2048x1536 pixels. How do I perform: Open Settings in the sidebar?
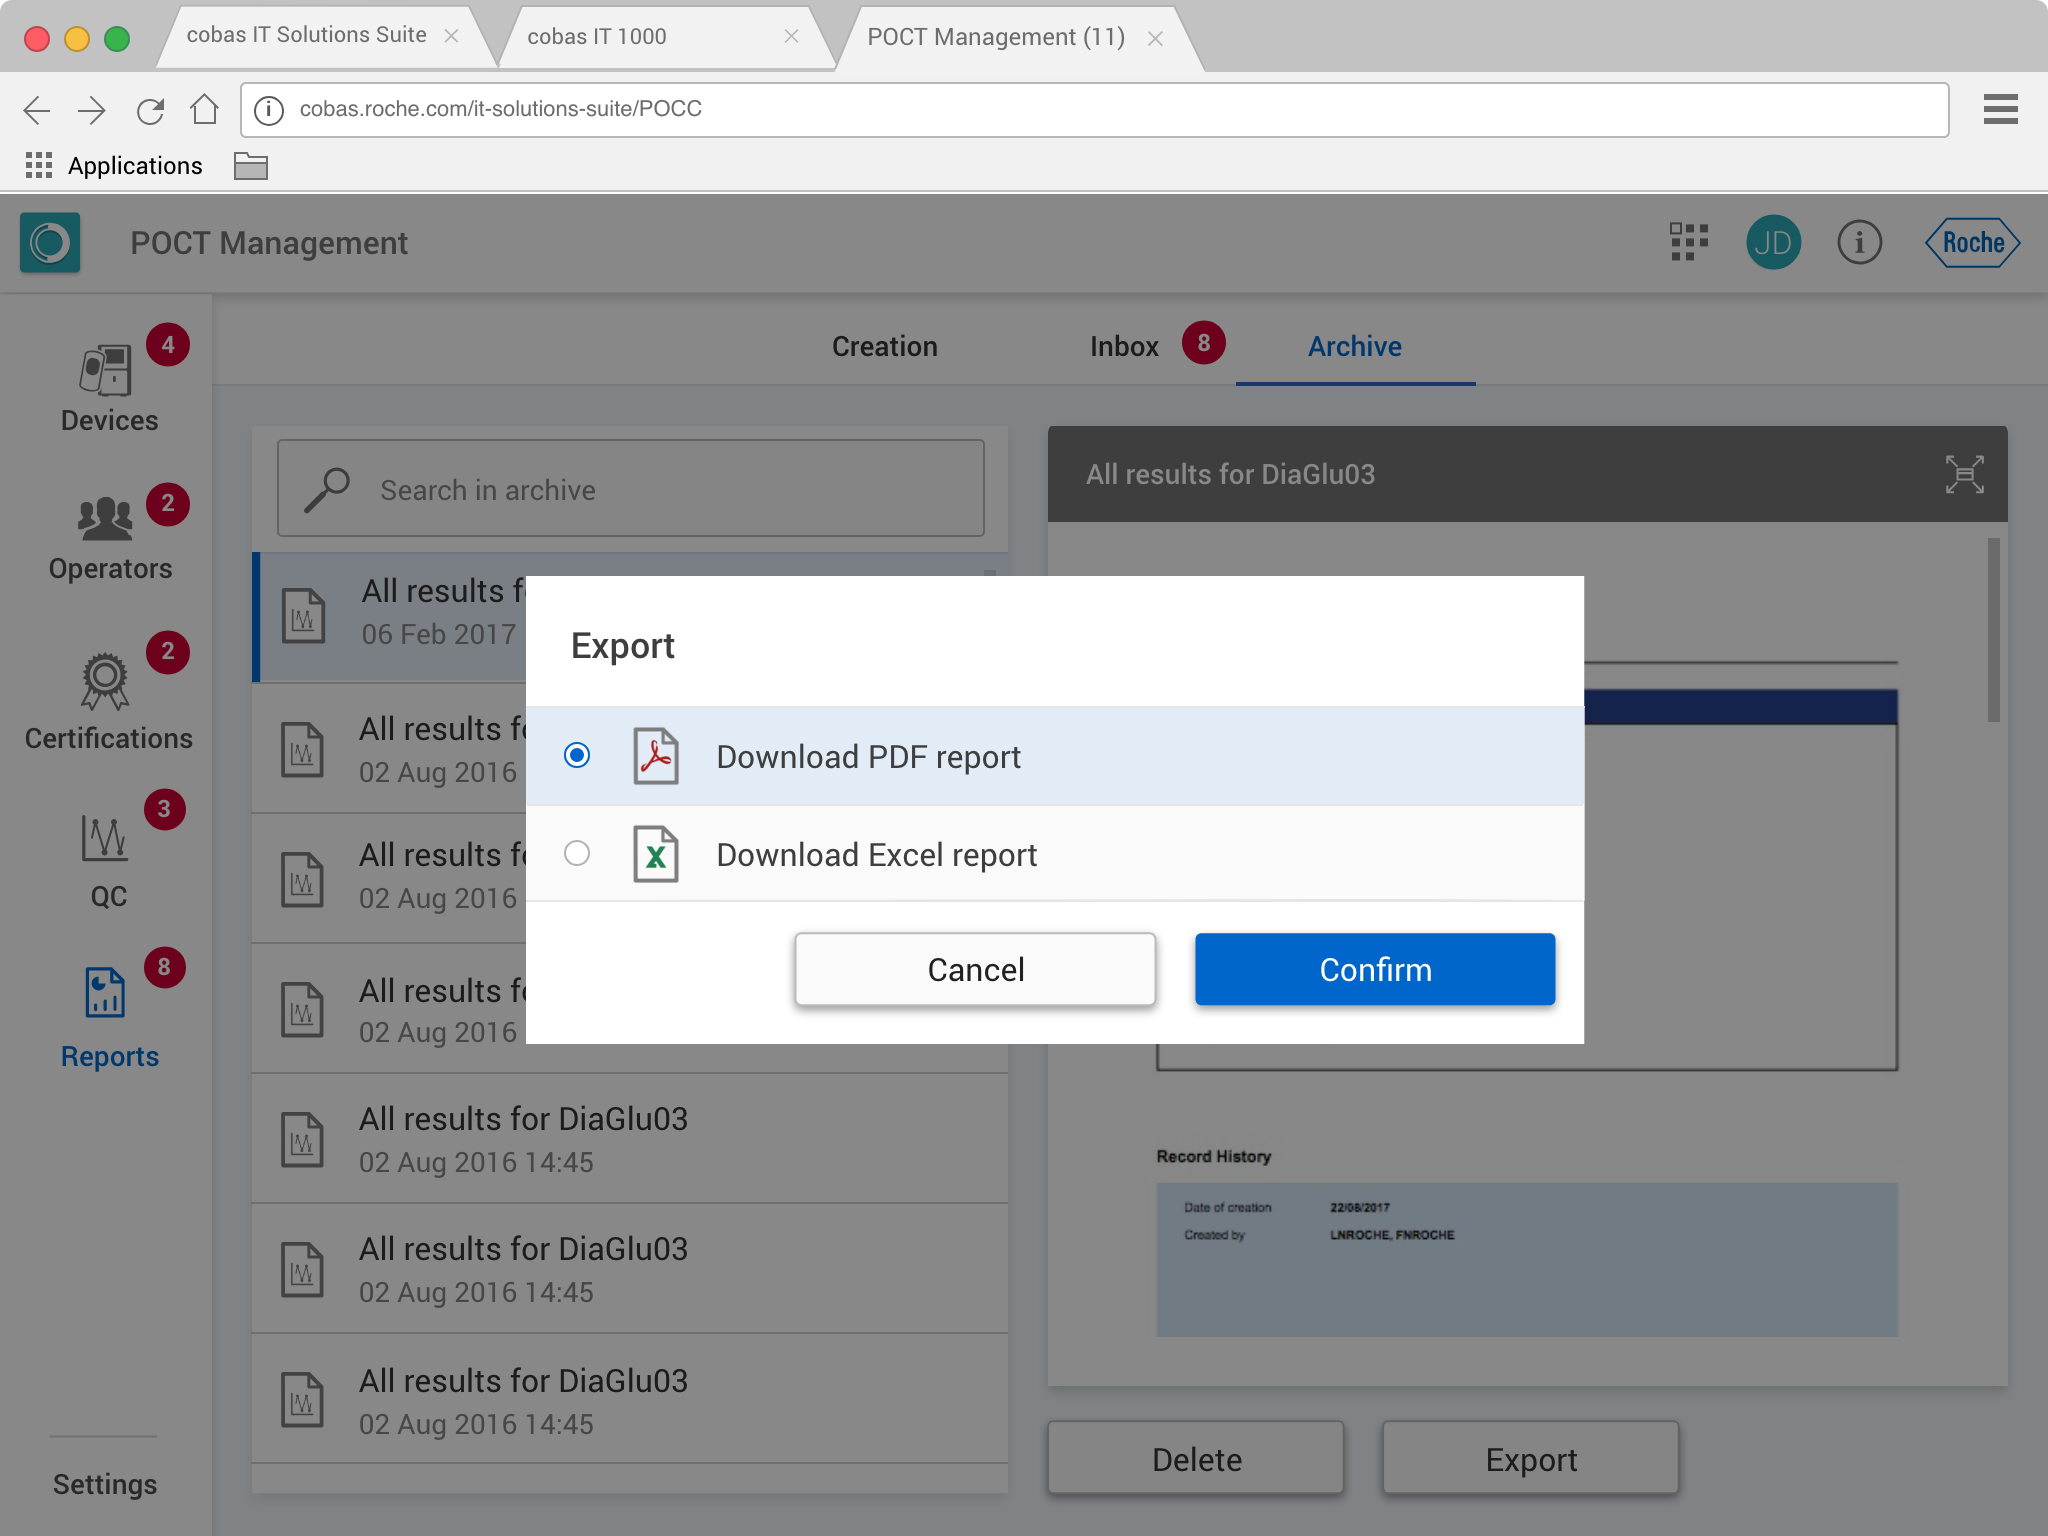point(105,1484)
